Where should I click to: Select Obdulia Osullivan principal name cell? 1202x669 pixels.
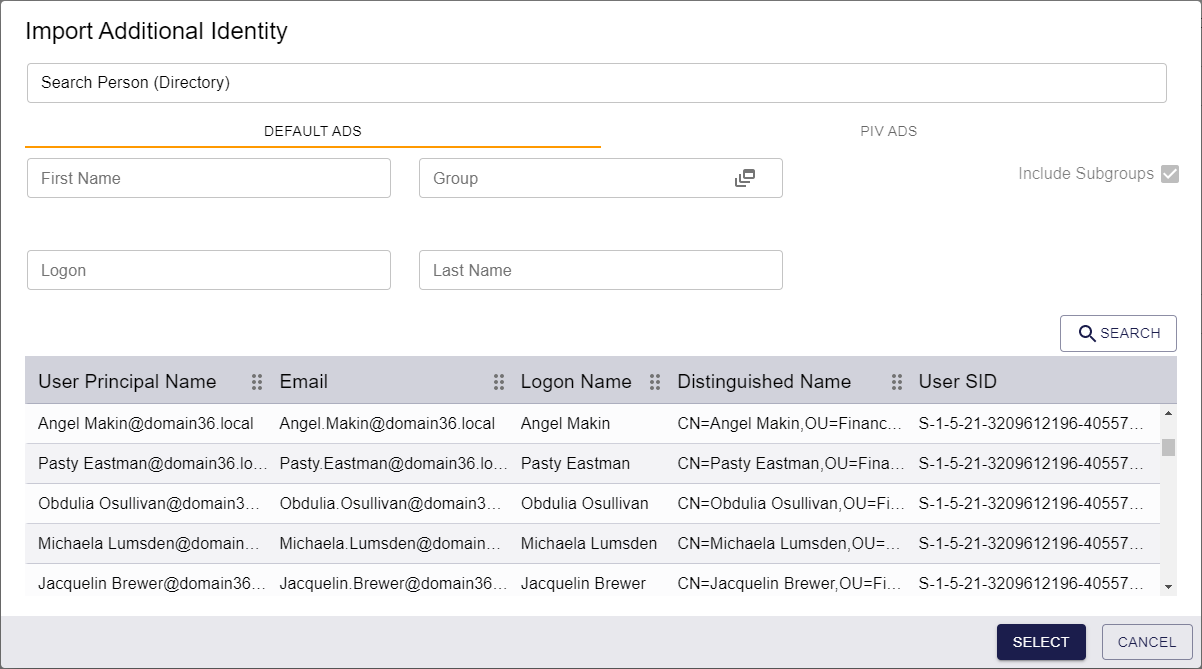pos(149,504)
